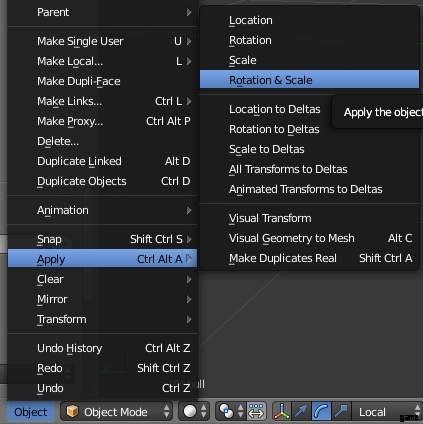Open the Object Mode dropdown
Viewport: 423px width, 424px height.
pos(116,412)
